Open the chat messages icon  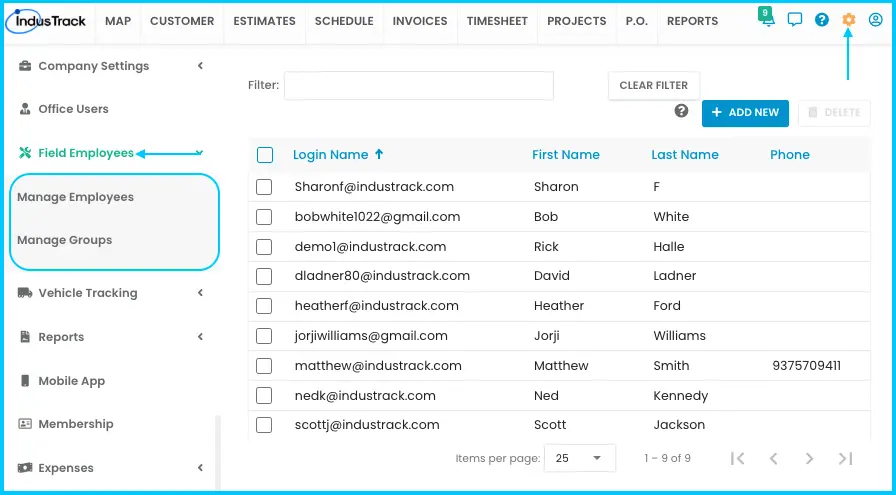795,20
